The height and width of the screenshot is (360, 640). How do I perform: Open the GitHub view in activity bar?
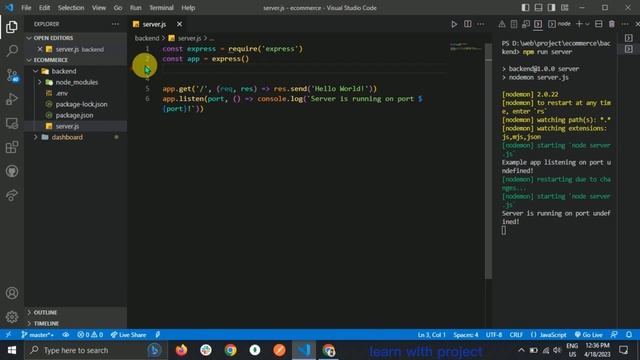[x=12, y=171]
